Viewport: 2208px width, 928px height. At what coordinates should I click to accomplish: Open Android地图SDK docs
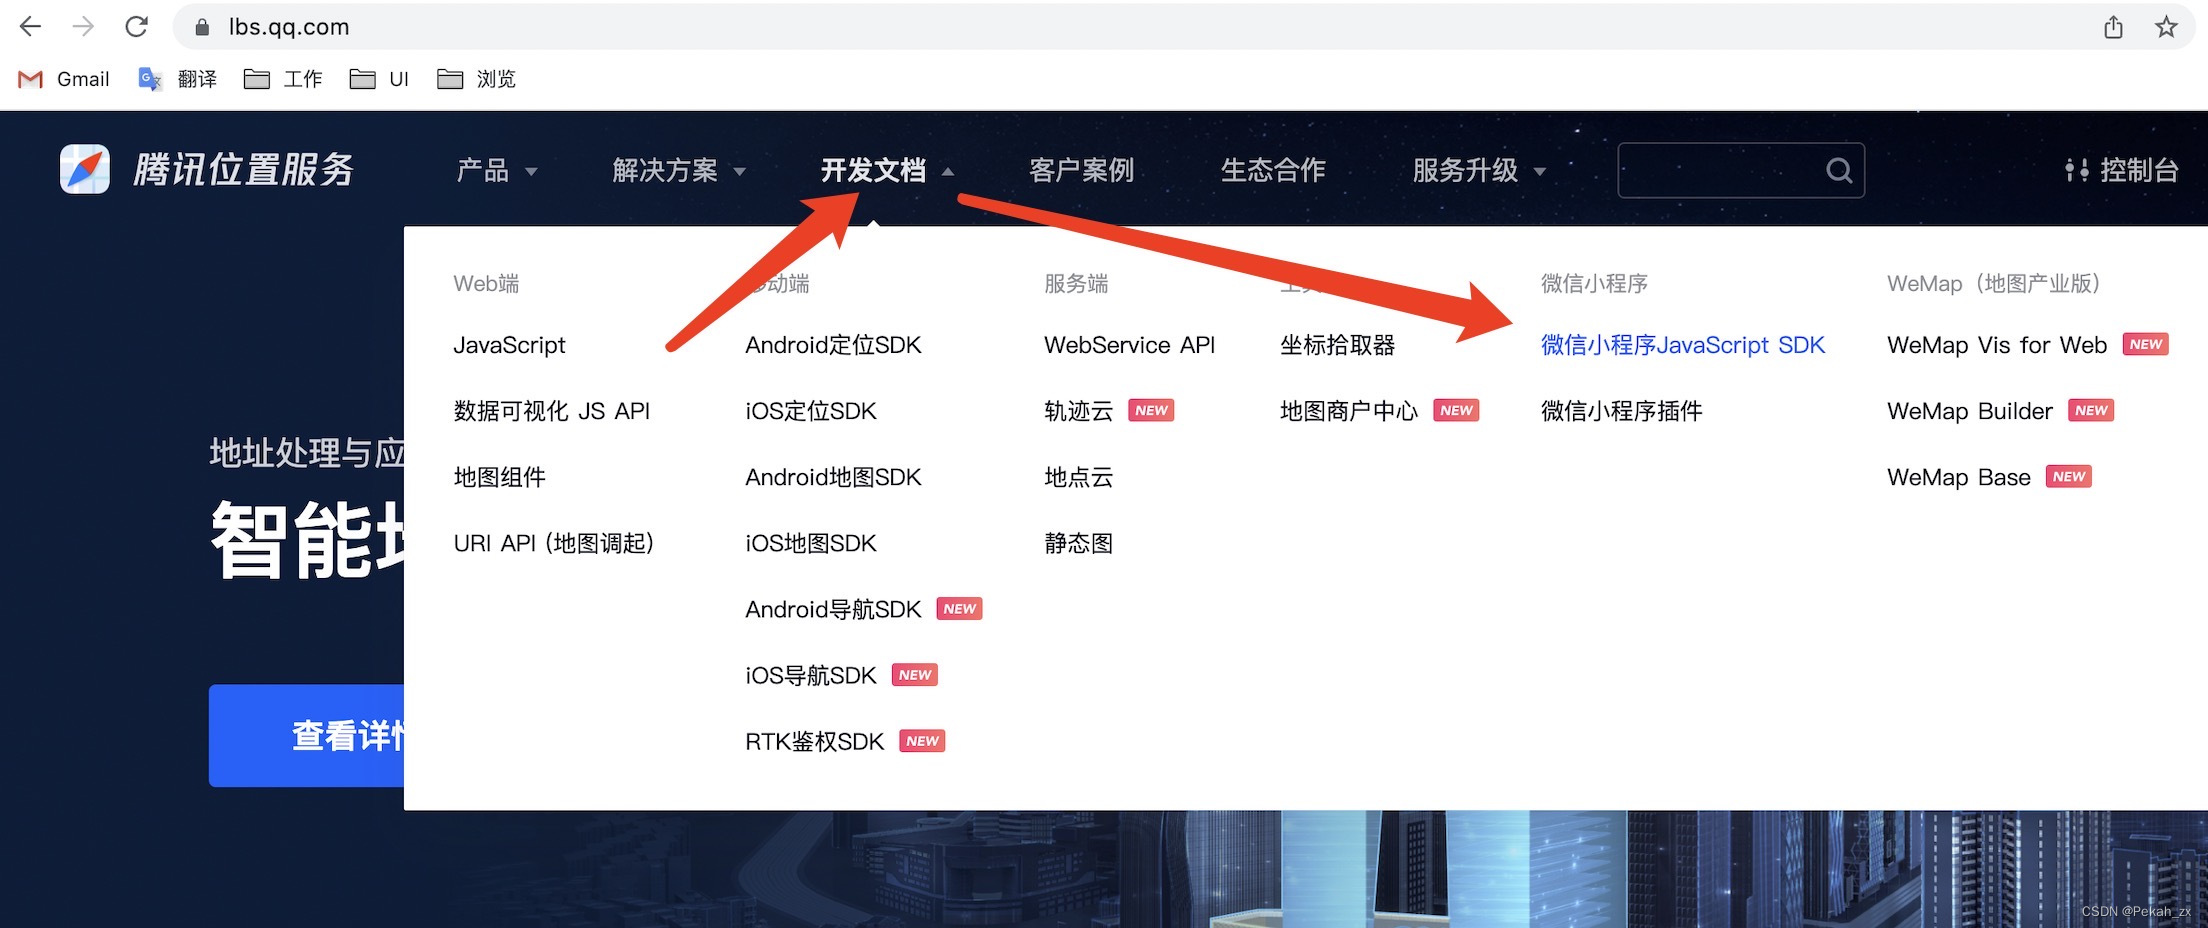click(x=833, y=477)
